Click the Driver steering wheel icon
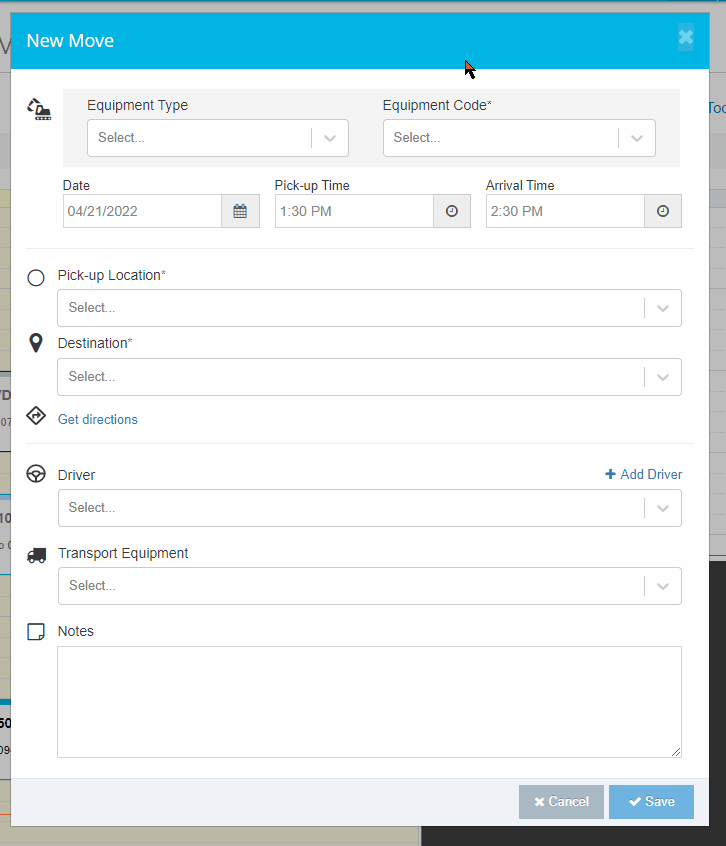Image resolution: width=726 pixels, height=846 pixels. point(36,474)
